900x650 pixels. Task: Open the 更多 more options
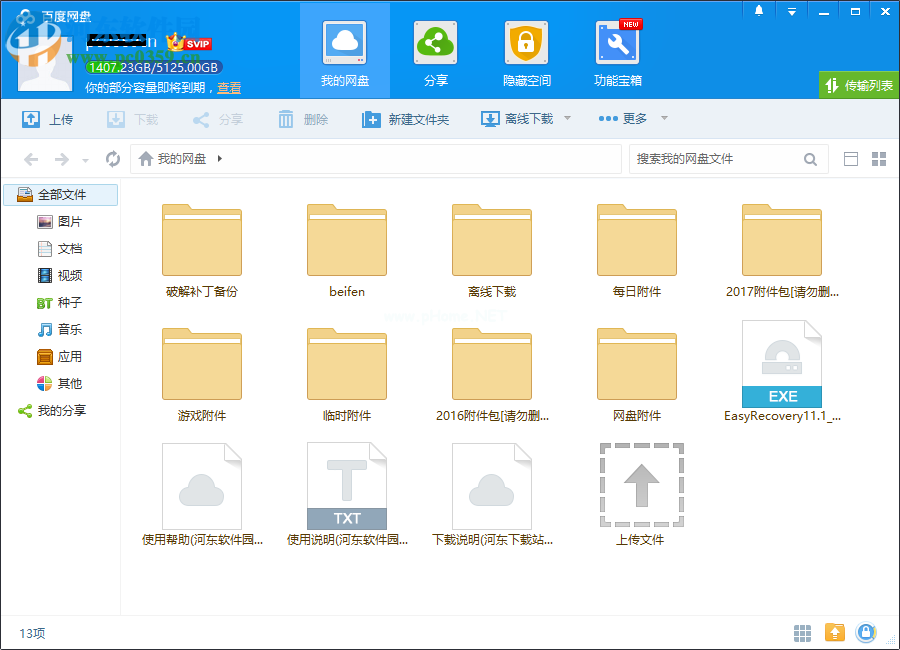coord(623,119)
